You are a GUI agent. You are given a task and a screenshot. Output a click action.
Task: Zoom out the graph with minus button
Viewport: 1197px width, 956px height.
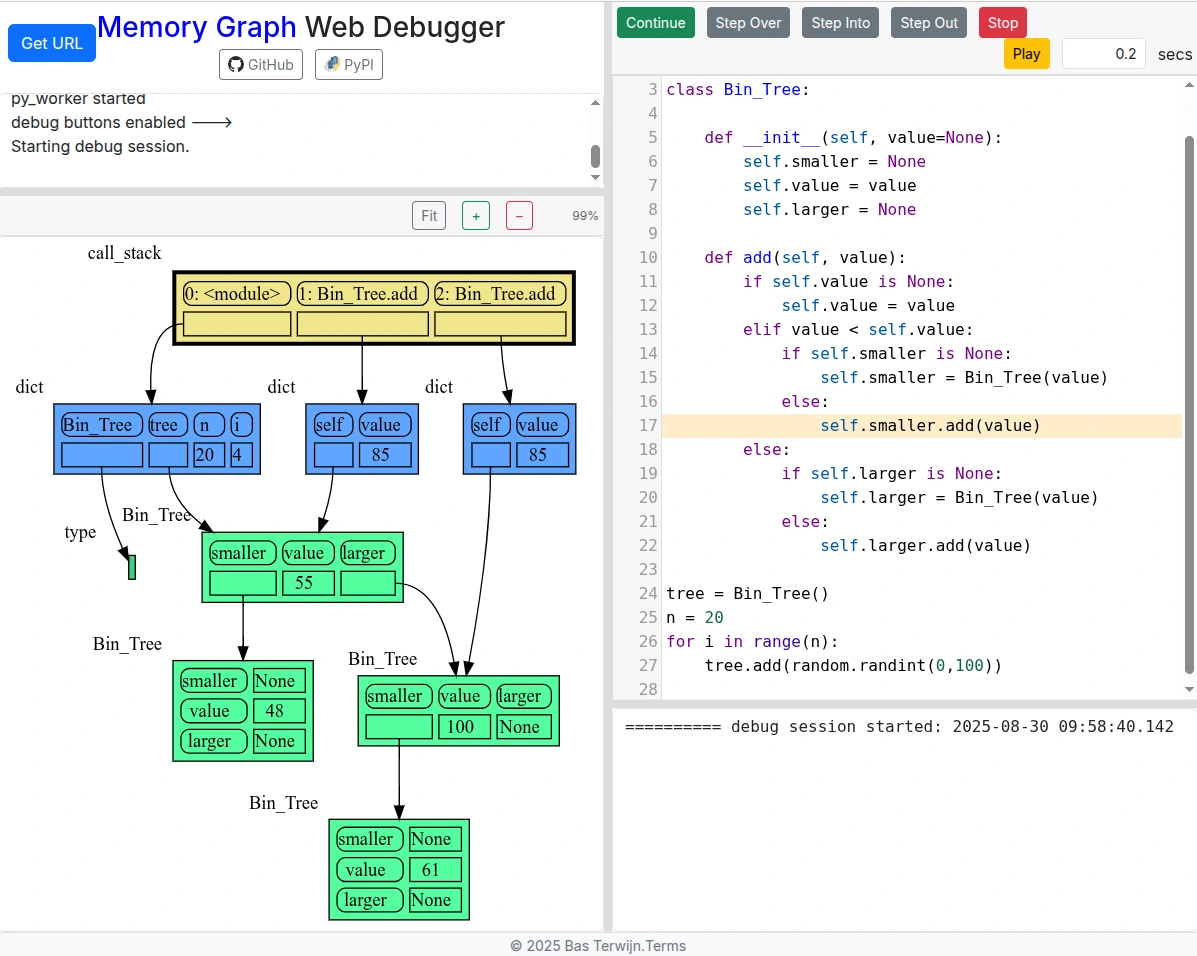coord(519,215)
